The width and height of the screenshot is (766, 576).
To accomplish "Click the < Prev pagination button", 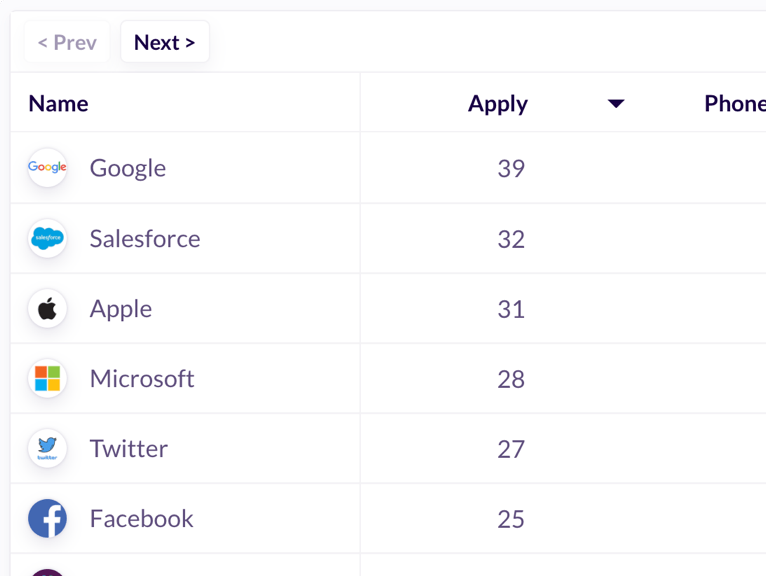I will pyautogui.click(x=67, y=42).
